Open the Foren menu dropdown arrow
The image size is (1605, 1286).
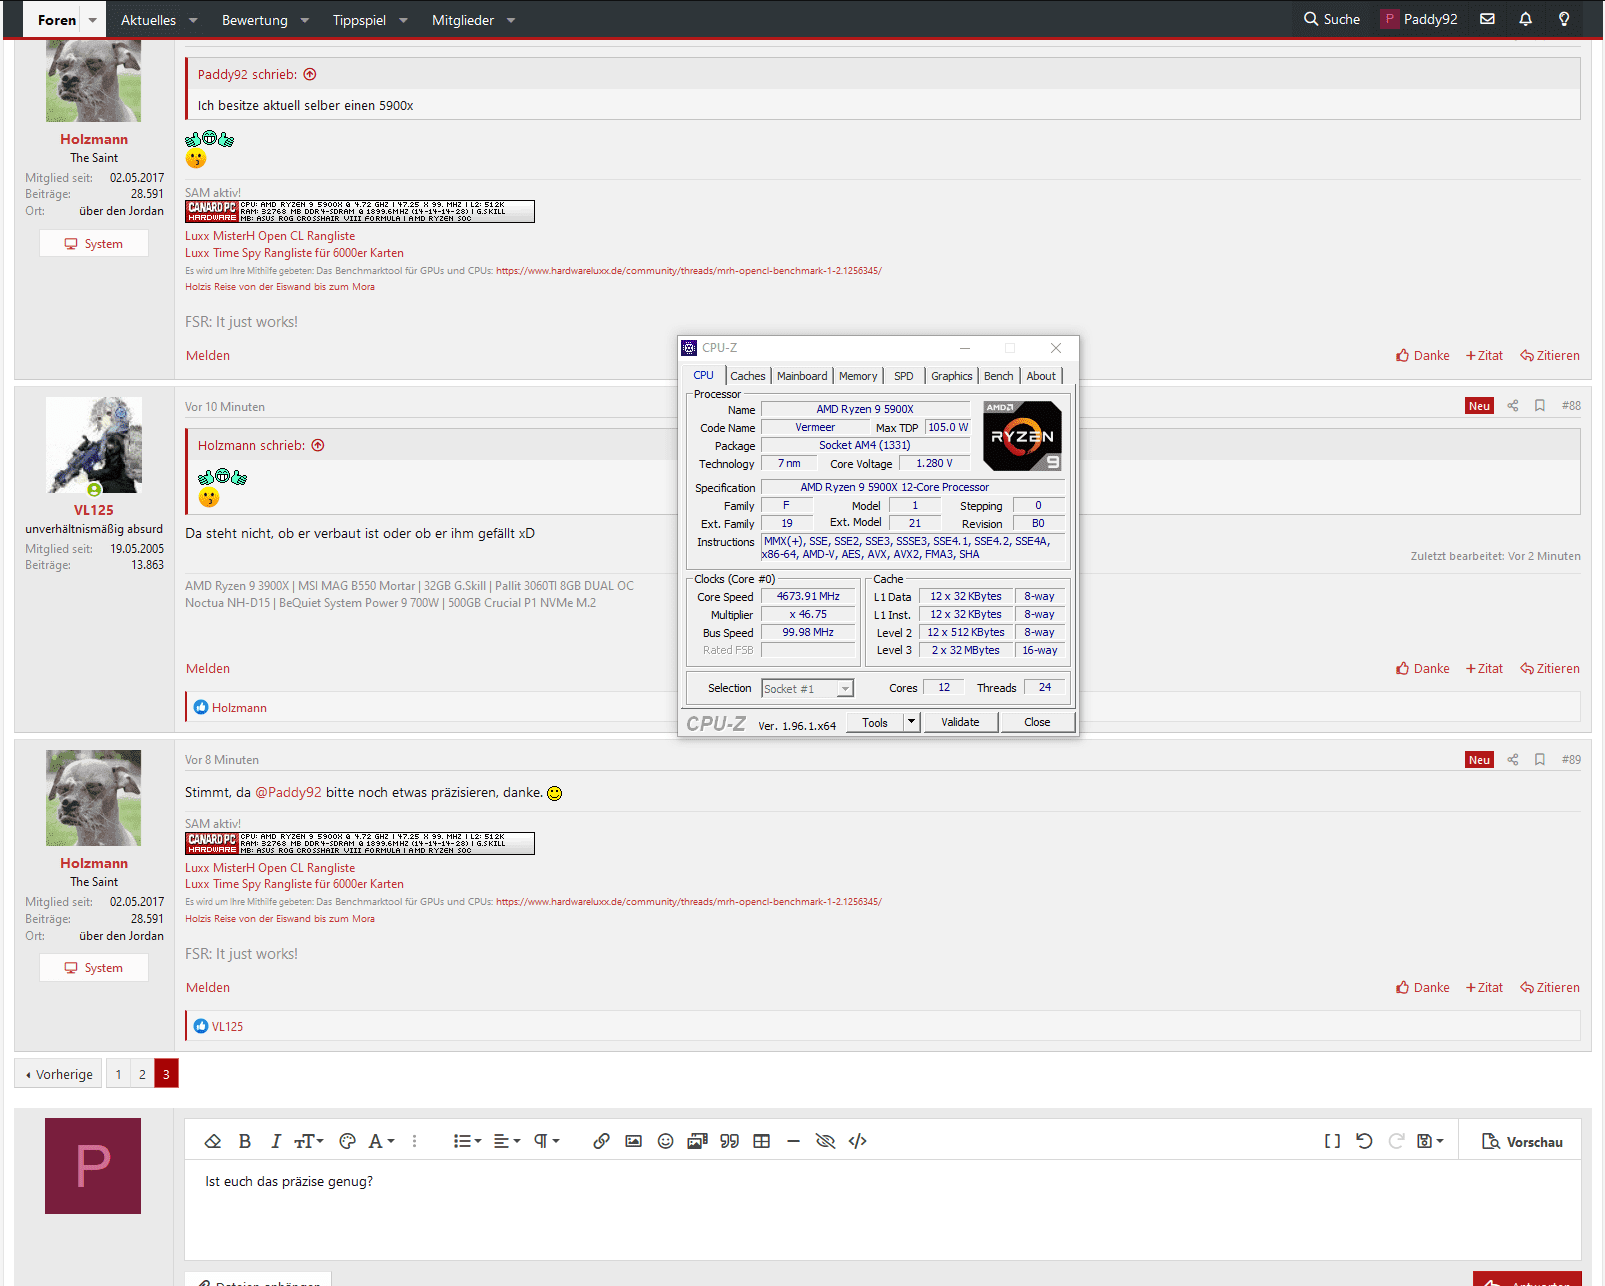[x=93, y=20]
